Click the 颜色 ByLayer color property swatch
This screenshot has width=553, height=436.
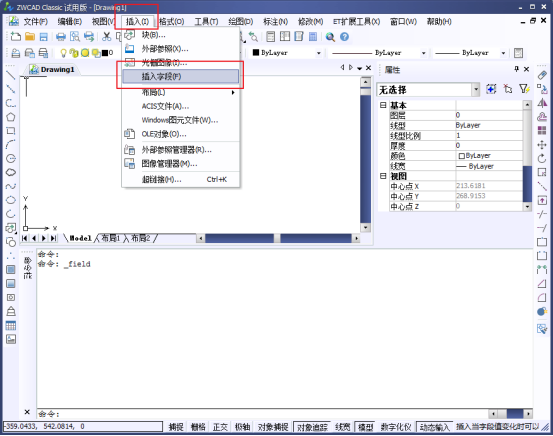coord(461,156)
